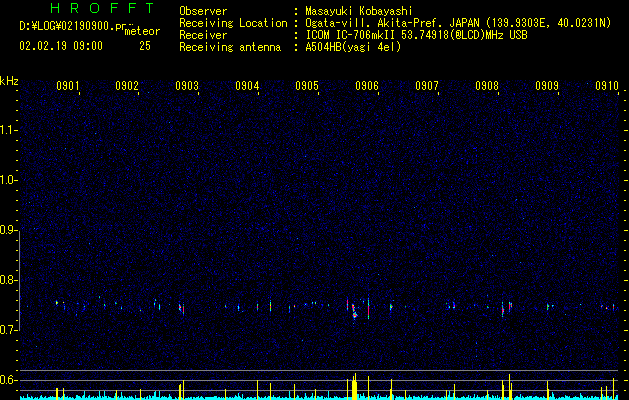Click the 0.8 kHz axis label

click(x=7, y=280)
